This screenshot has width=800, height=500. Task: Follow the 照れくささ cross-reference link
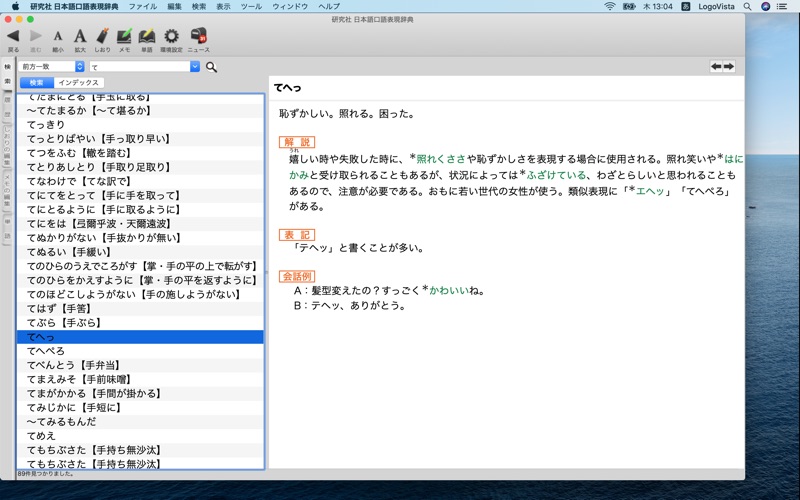441,159
